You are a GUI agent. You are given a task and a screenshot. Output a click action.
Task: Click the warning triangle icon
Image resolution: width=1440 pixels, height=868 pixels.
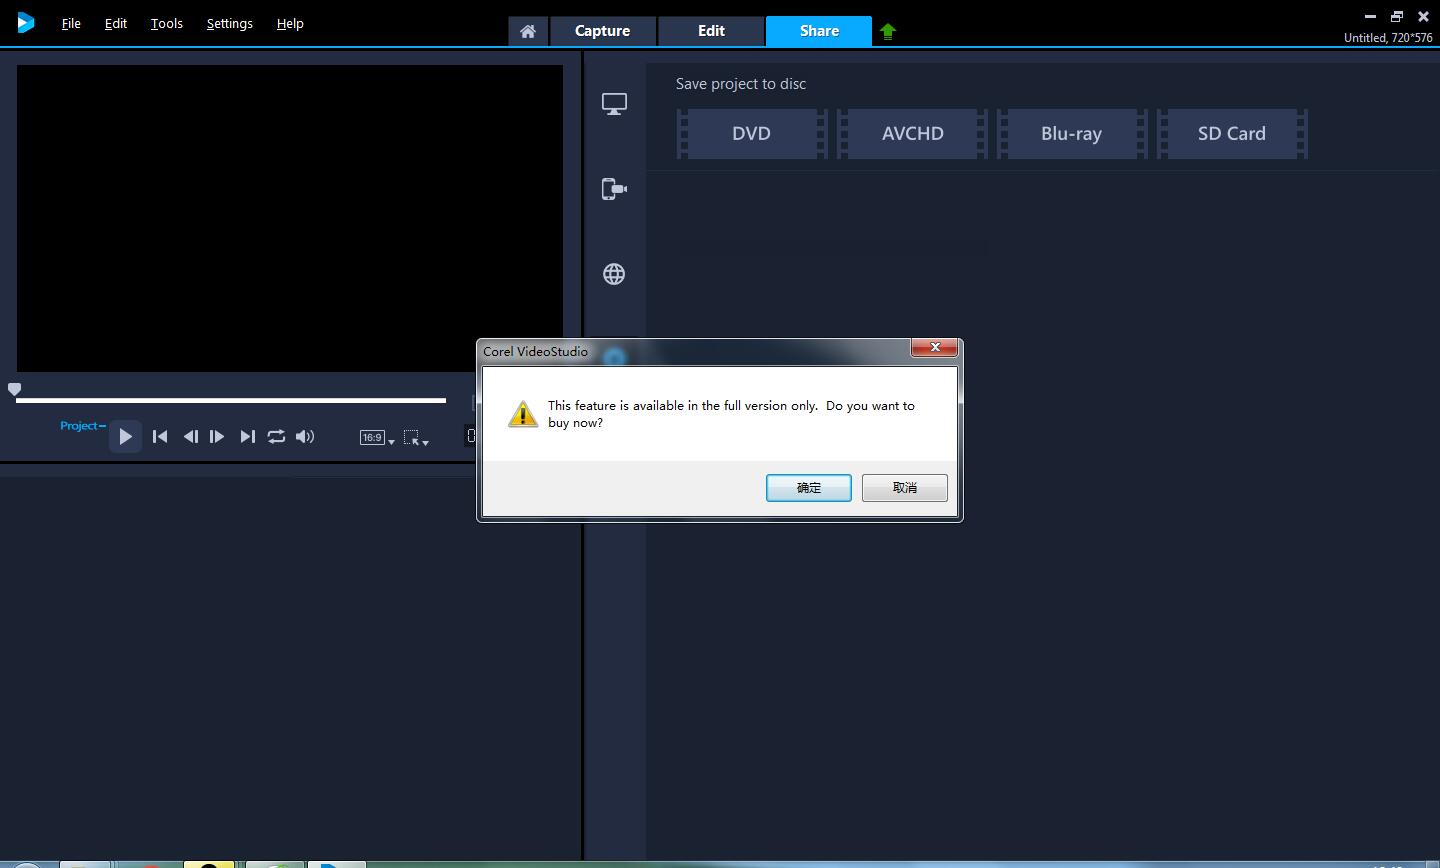523,414
